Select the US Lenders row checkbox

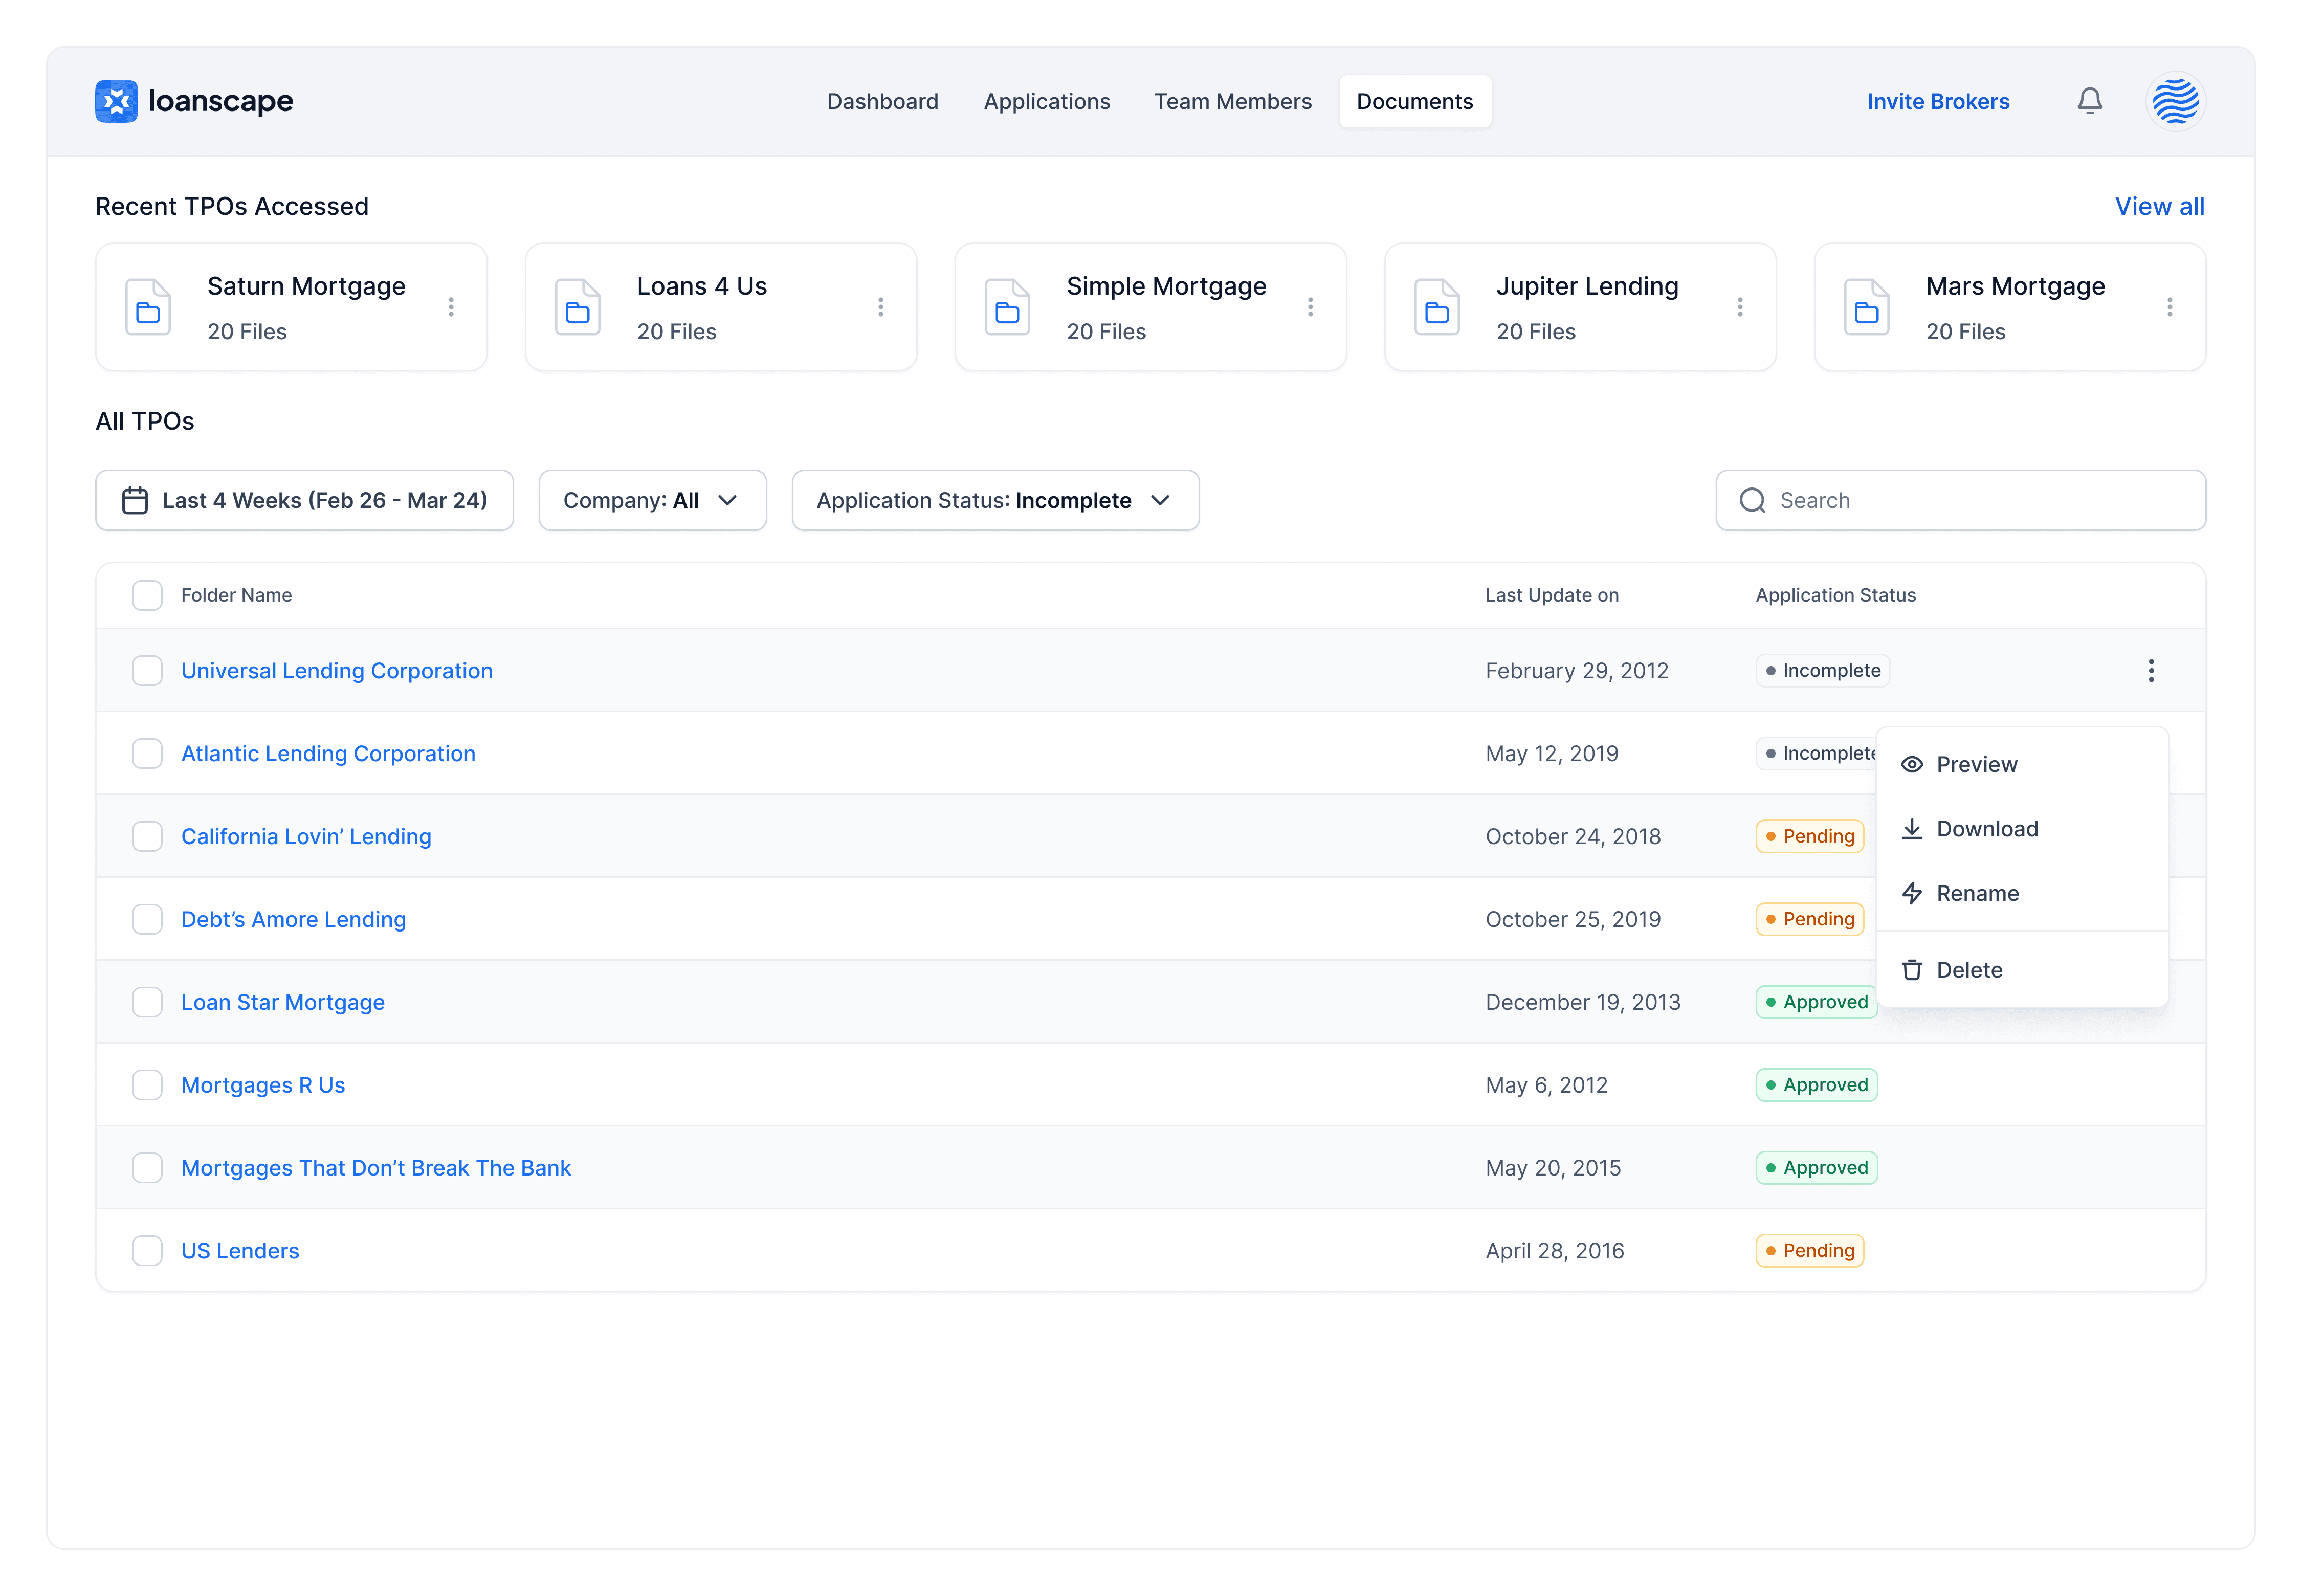(147, 1250)
